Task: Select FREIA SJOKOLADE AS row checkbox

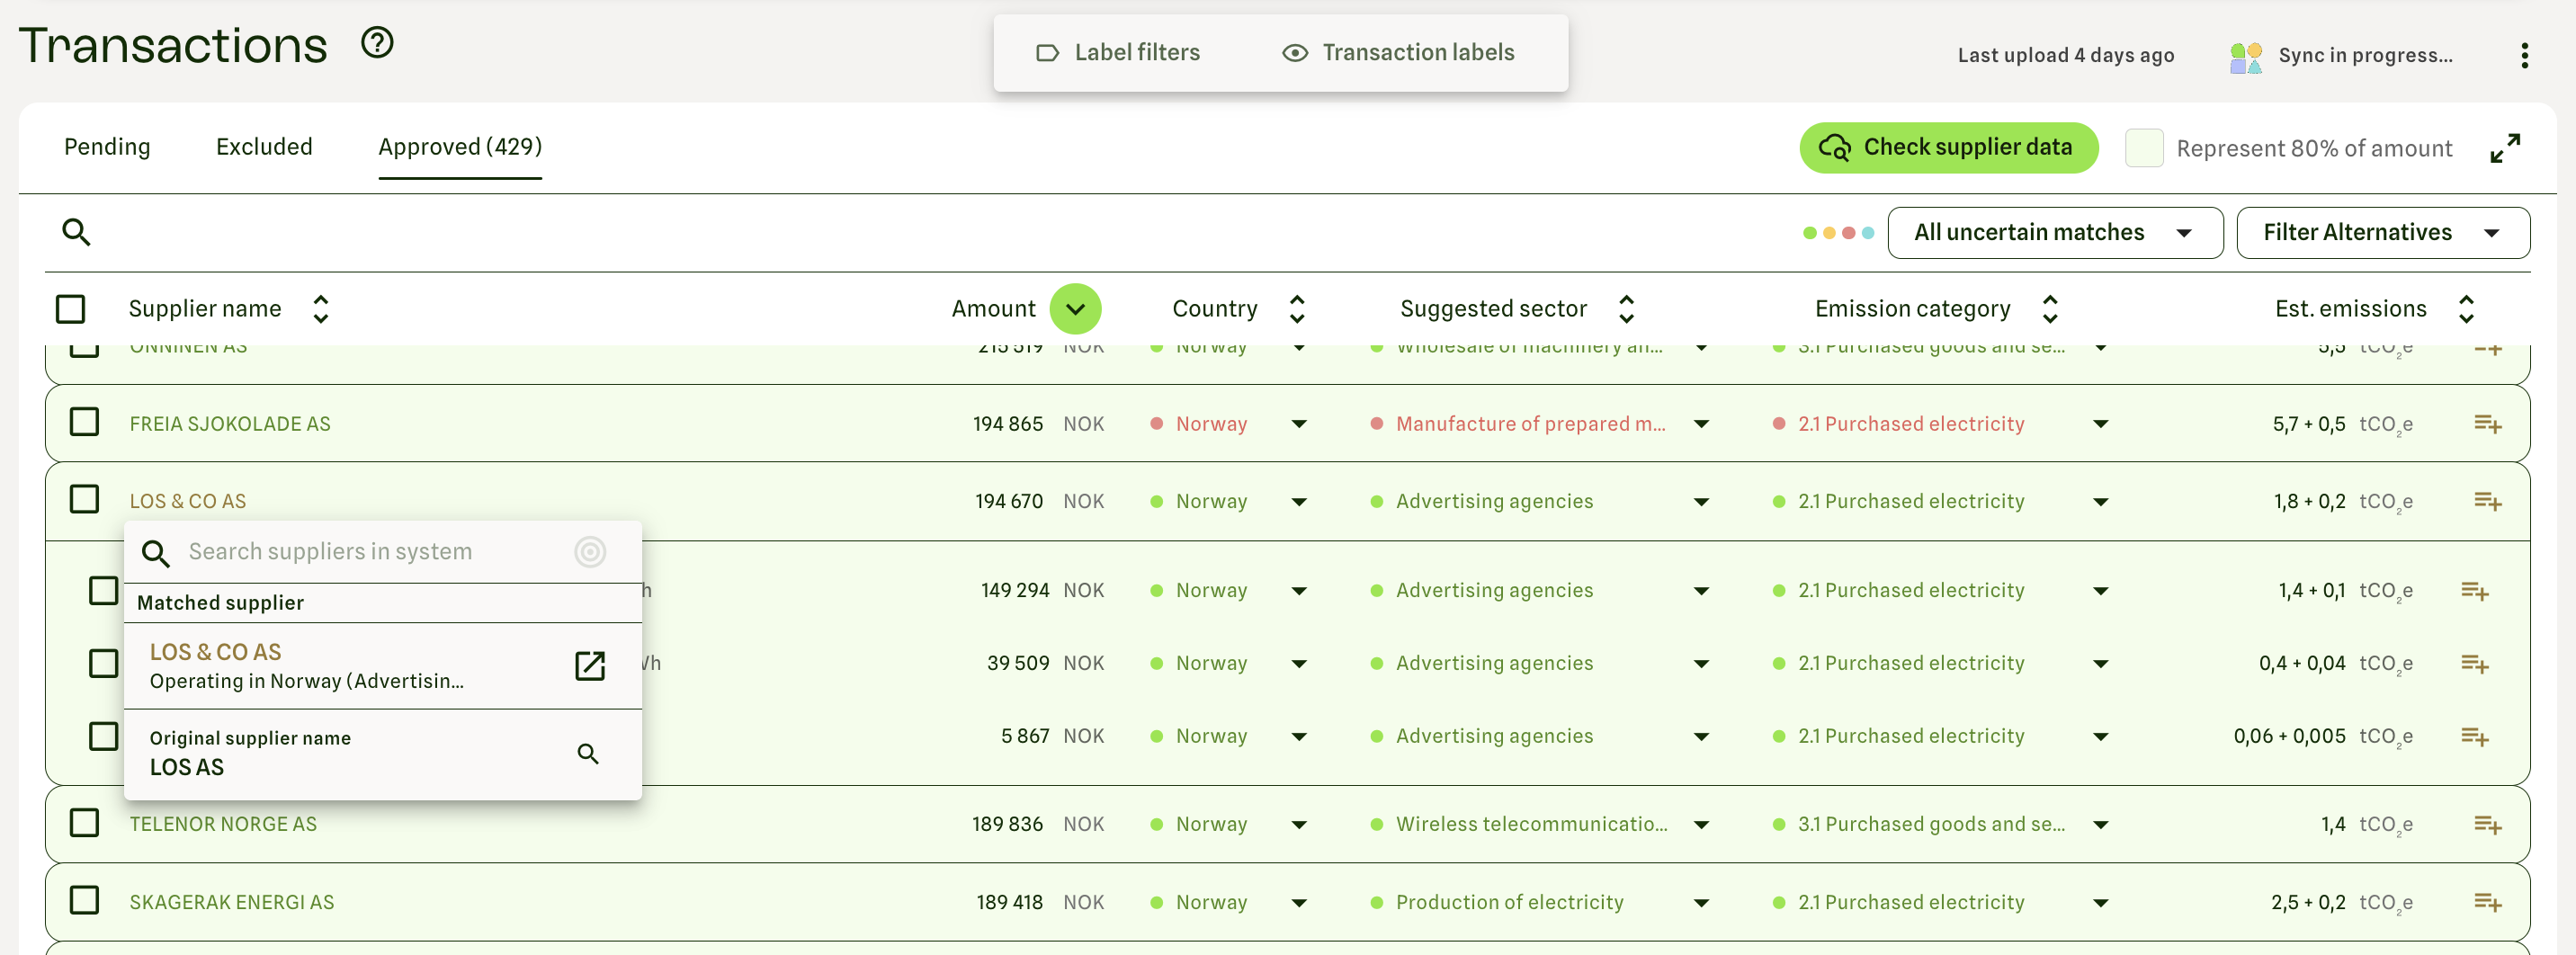Action: point(84,422)
